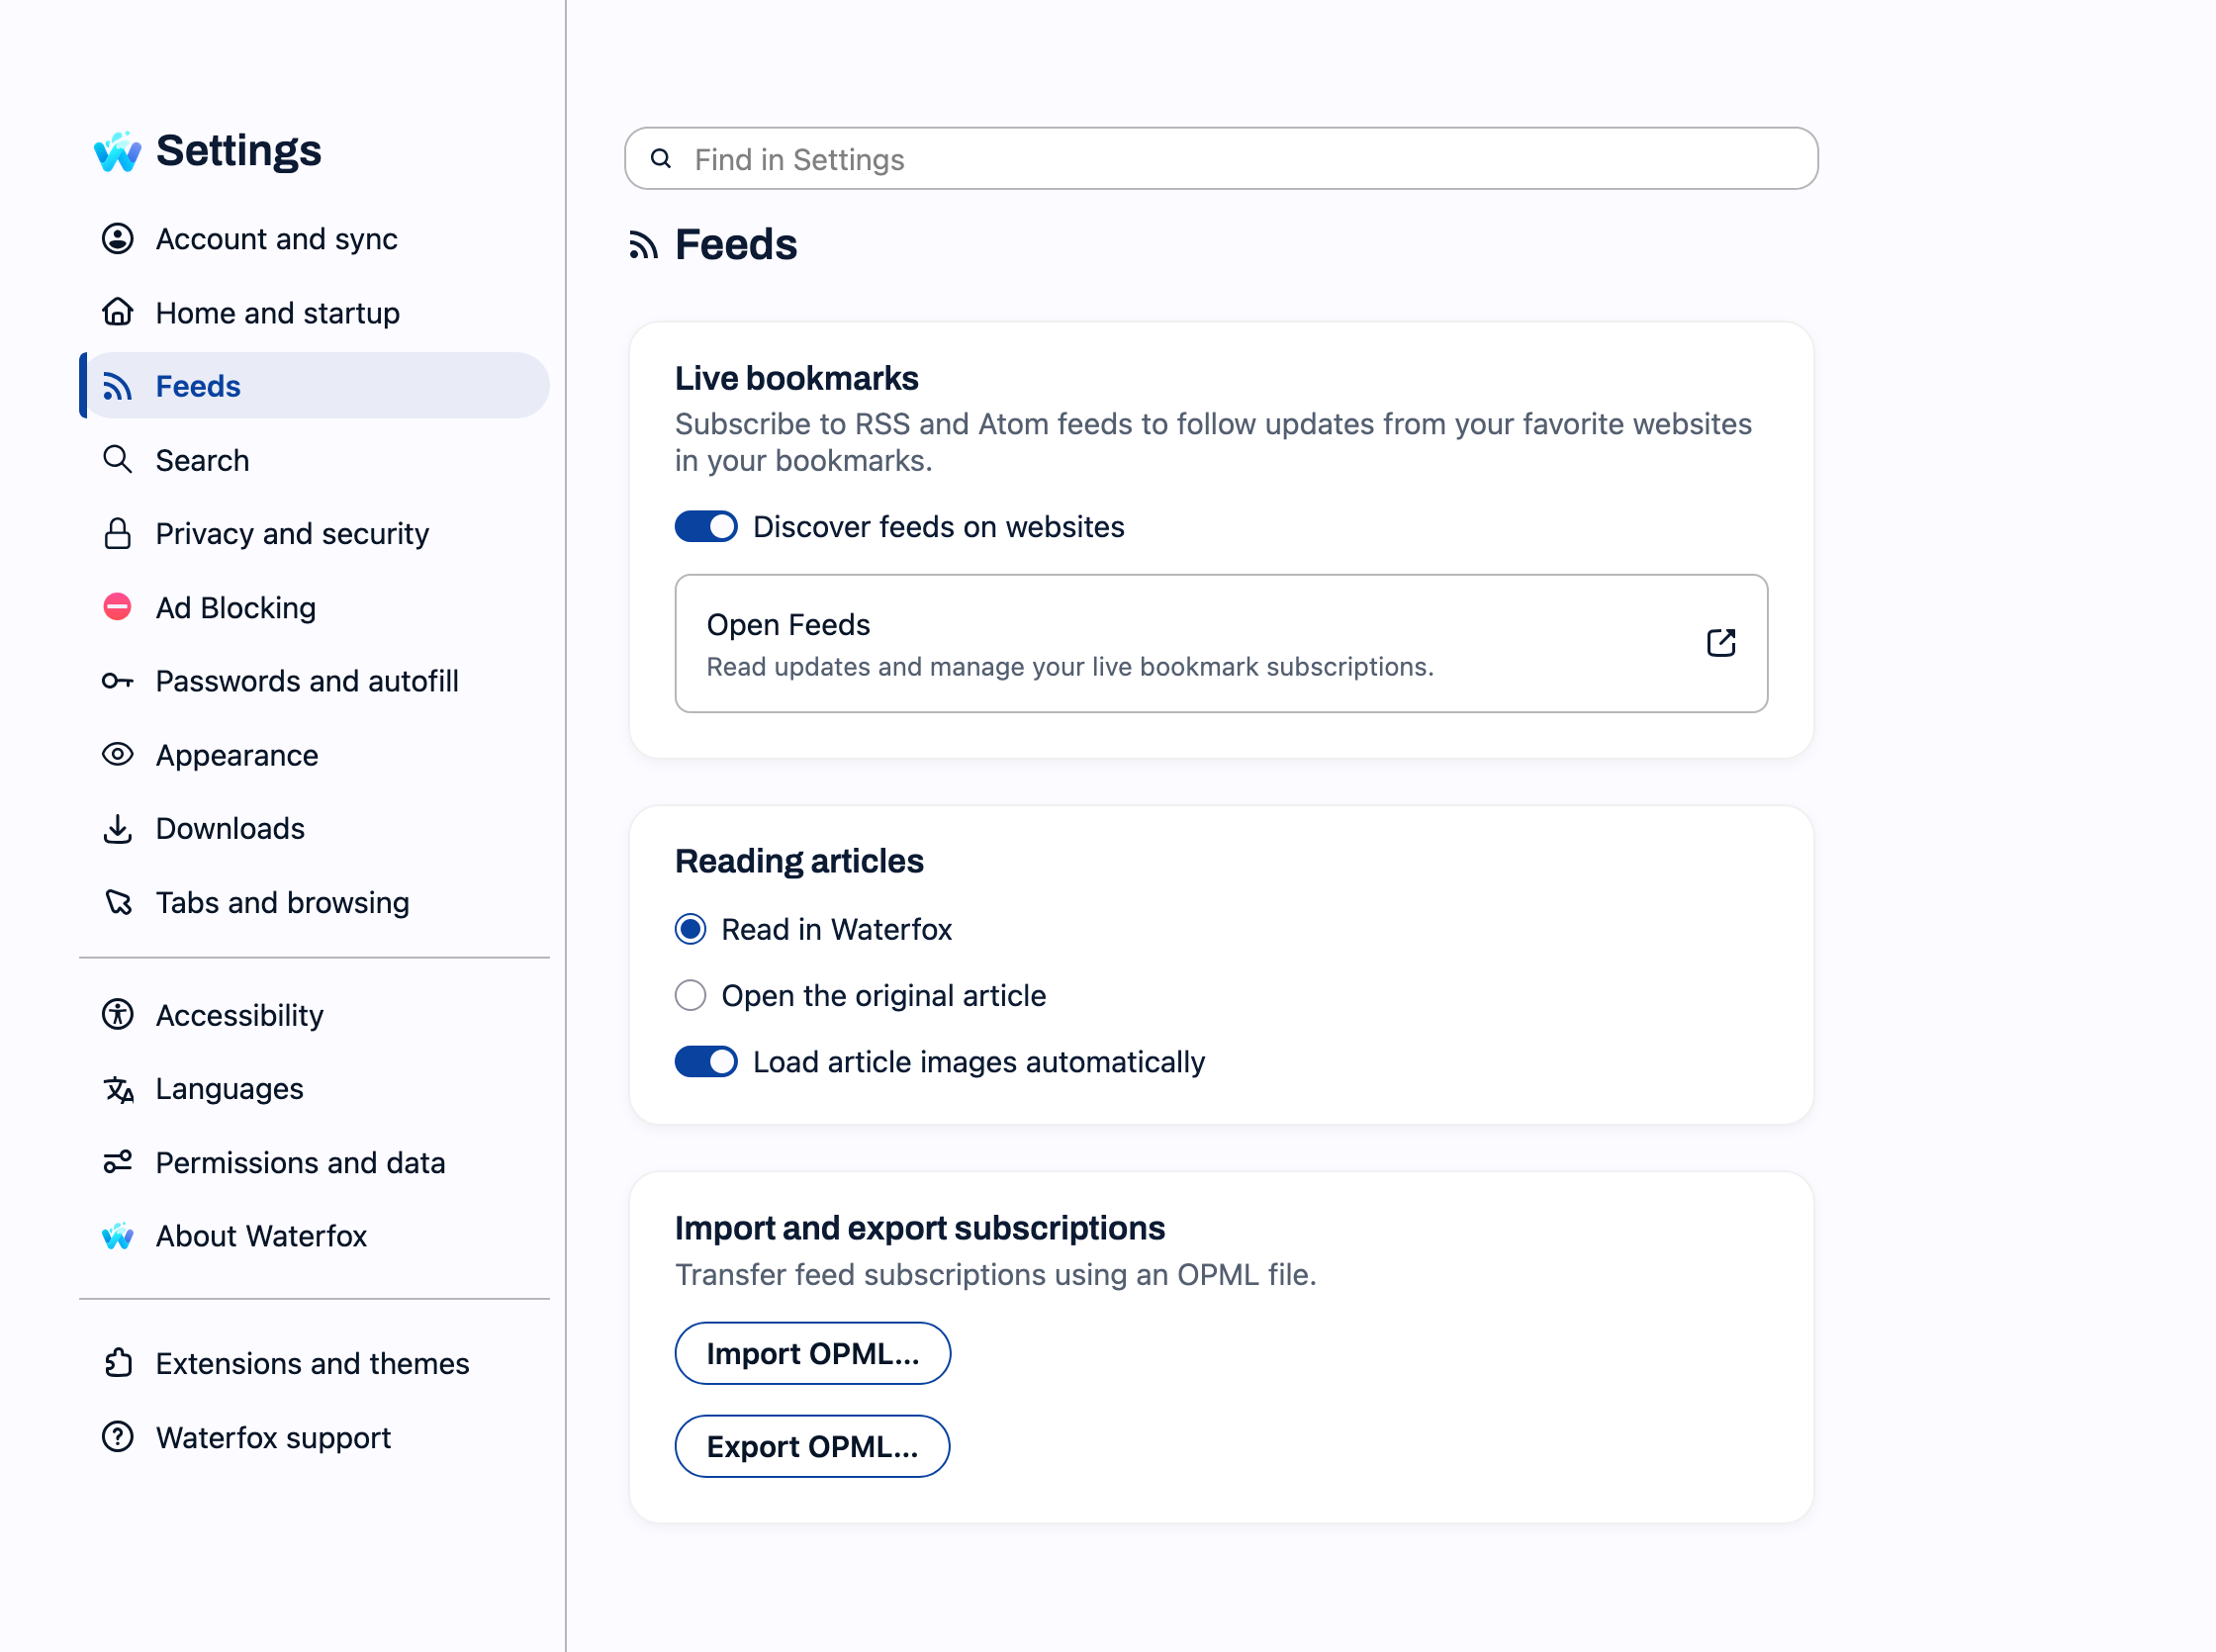The width and height of the screenshot is (2216, 1652).
Task: Open Tabs and browsing settings
Action: click(314, 902)
